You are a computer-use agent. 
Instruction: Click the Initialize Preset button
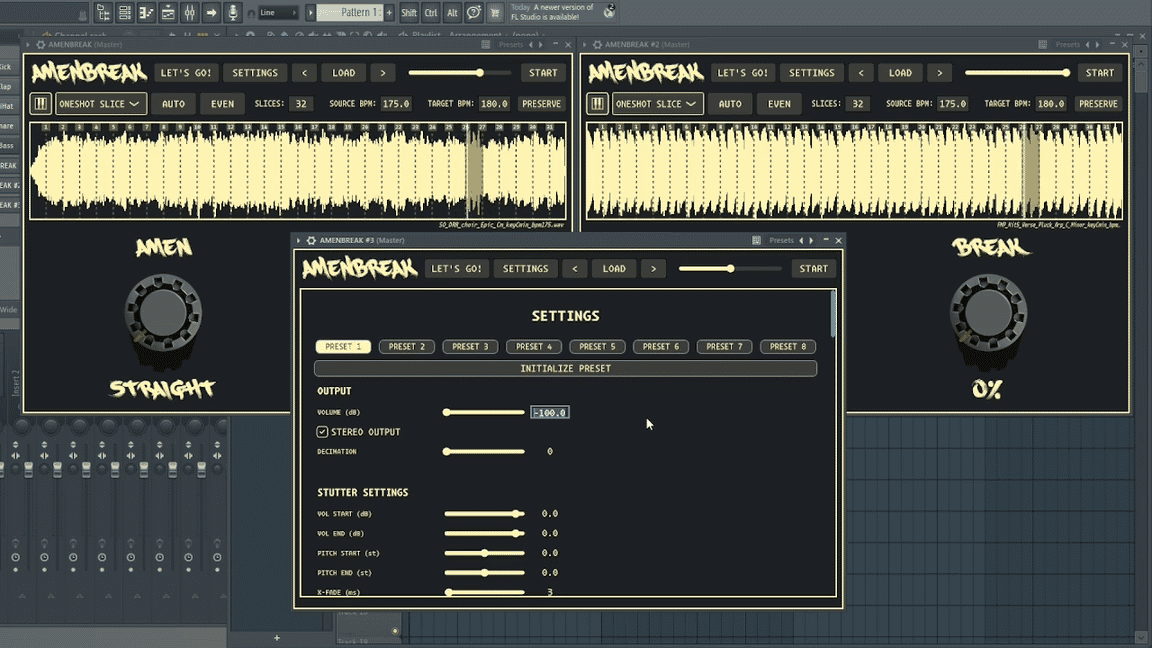pyautogui.click(x=566, y=368)
